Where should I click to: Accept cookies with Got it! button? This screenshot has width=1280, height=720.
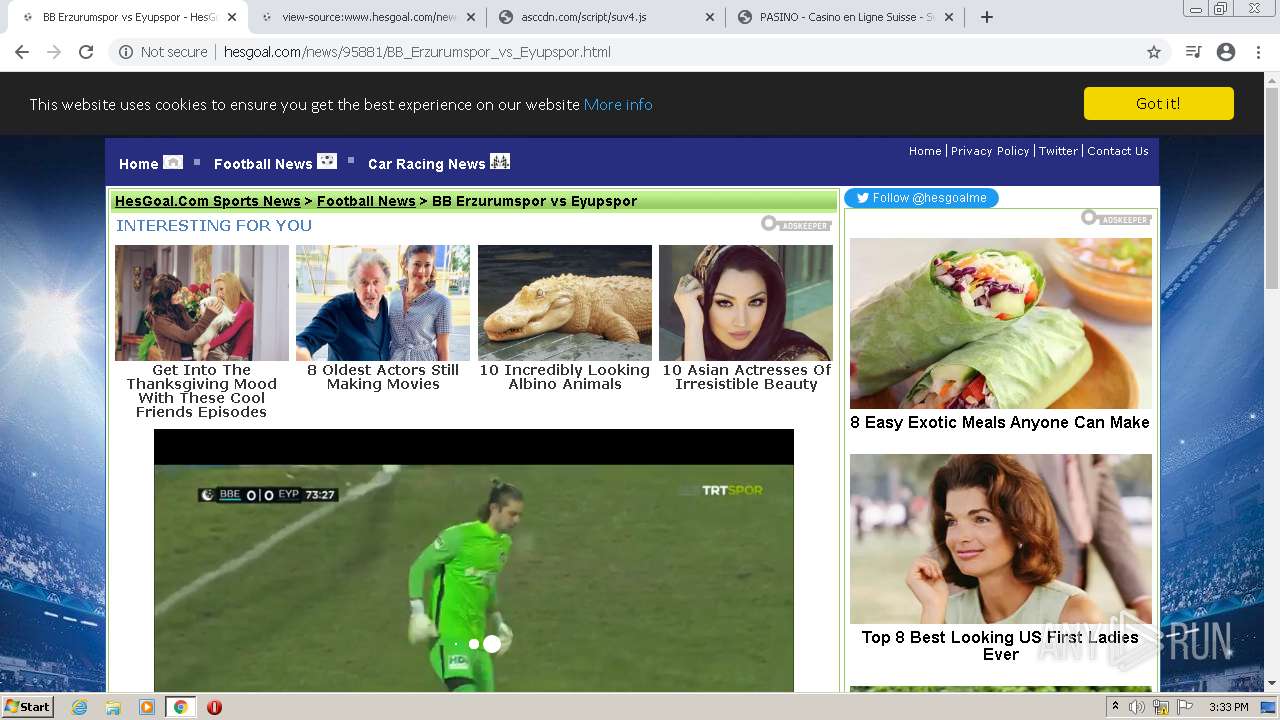1158,103
